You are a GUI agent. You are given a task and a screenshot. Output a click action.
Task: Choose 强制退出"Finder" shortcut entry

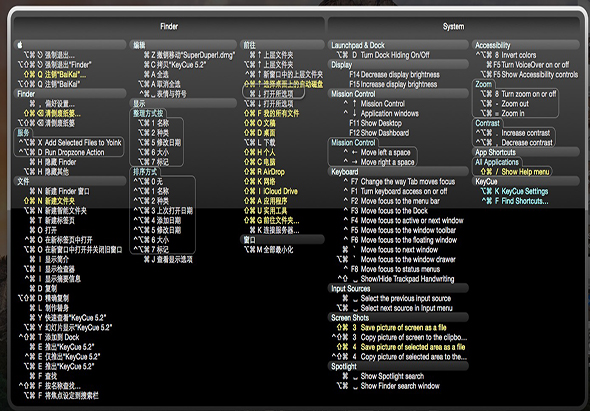point(54,65)
